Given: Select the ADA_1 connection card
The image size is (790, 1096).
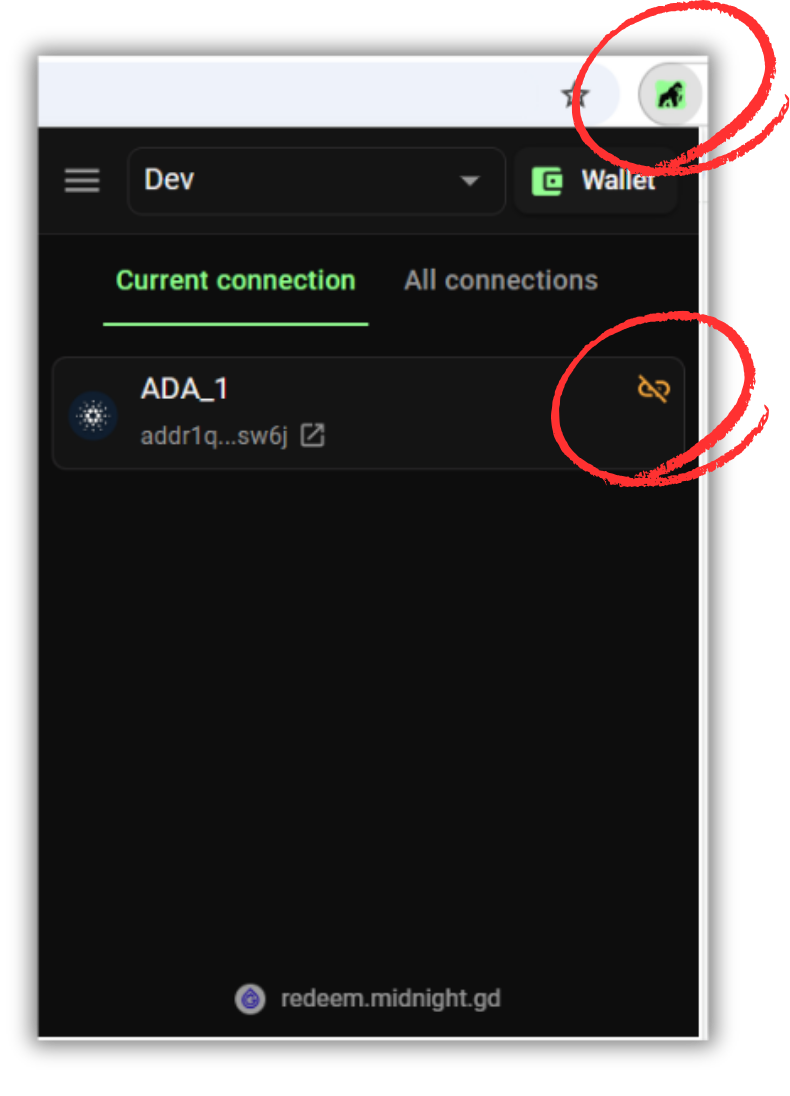Looking at the screenshot, I should click(368, 413).
